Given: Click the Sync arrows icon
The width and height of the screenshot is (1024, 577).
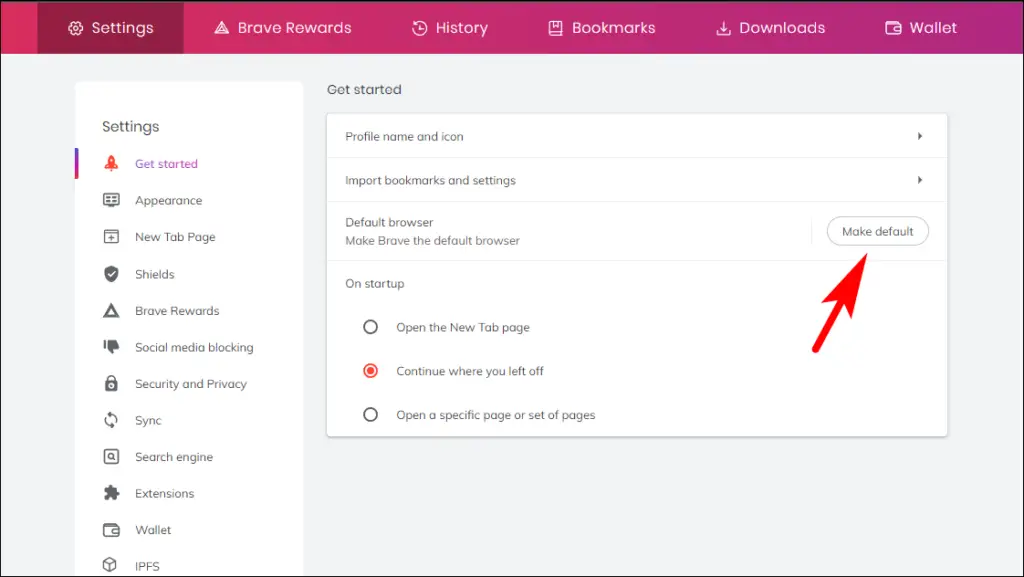Looking at the screenshot, I should click(111, 420).
